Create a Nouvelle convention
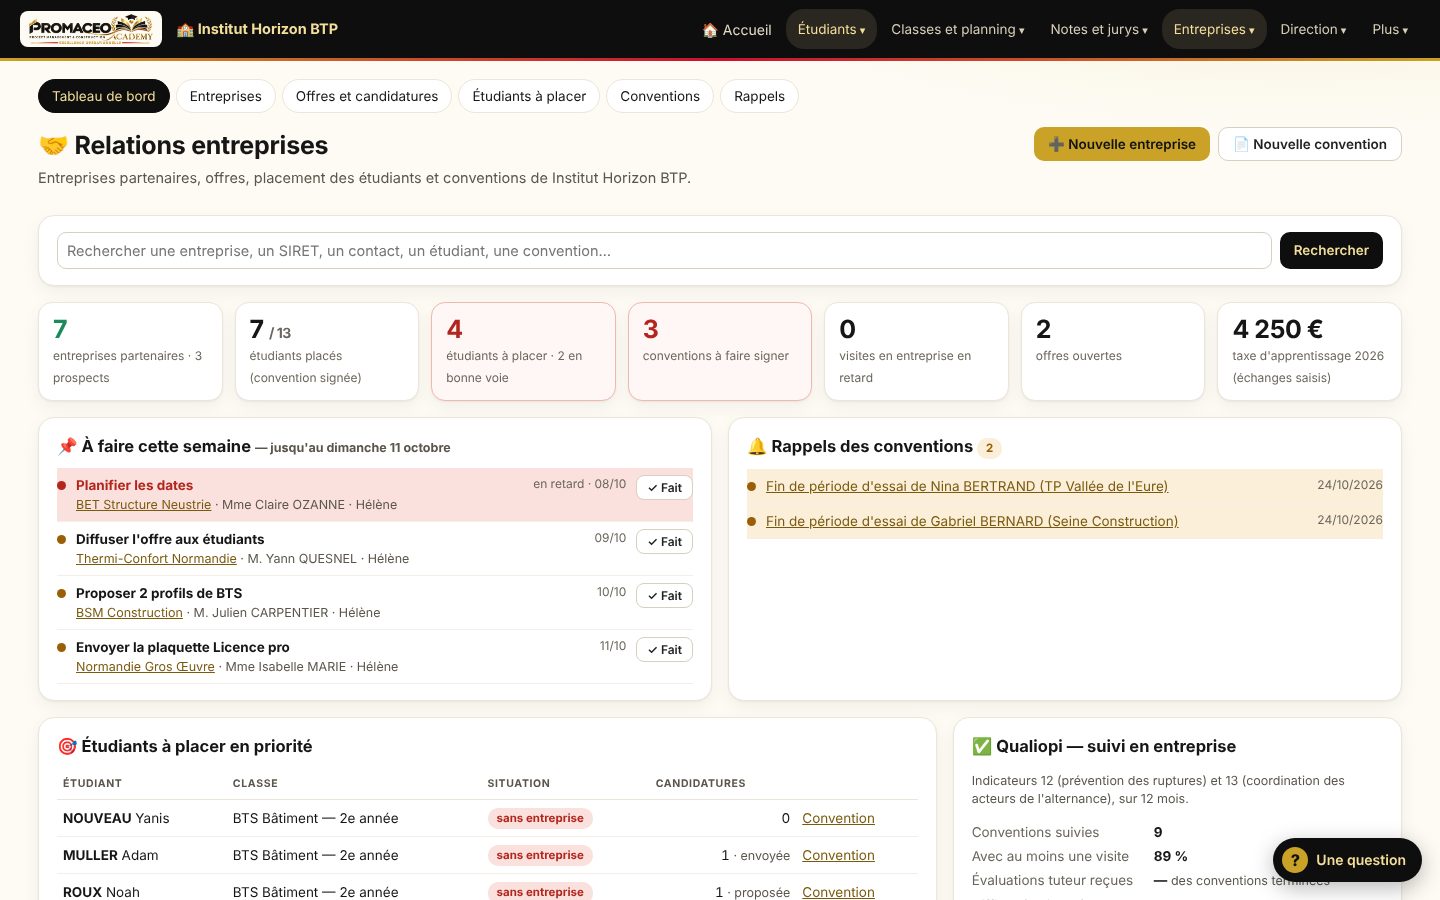This screenshot has width=1440, height=900. pos(1310,144)
